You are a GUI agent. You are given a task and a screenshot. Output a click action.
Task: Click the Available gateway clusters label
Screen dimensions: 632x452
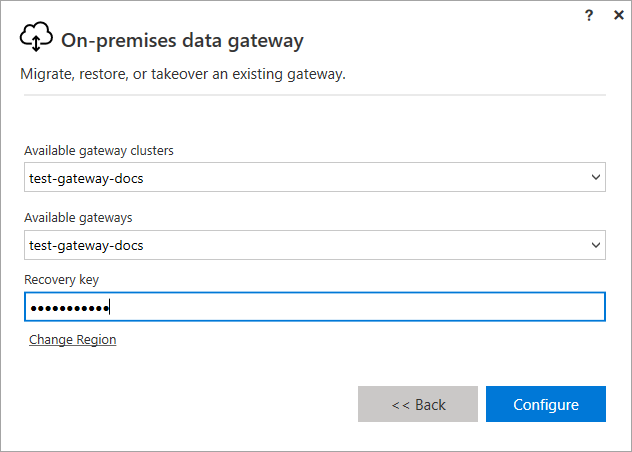99,151
